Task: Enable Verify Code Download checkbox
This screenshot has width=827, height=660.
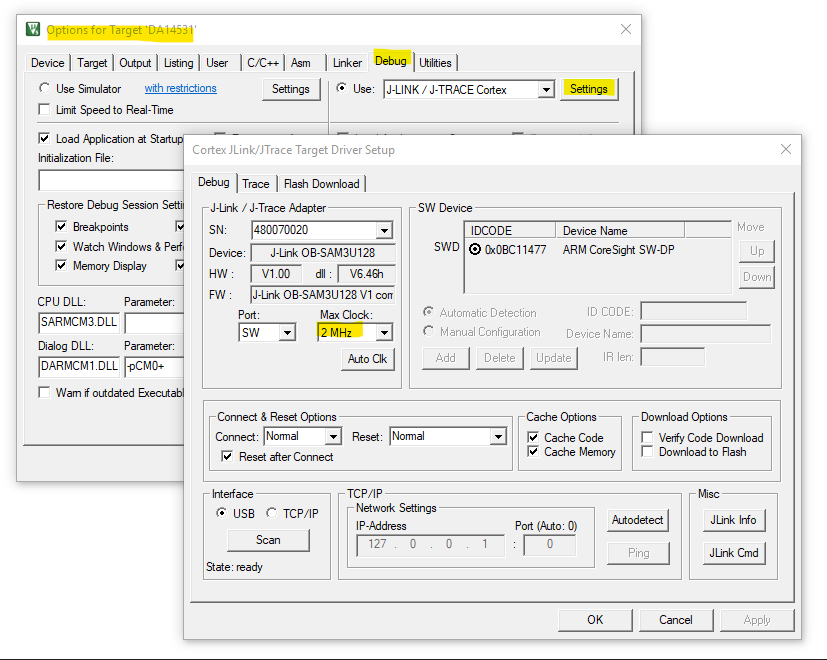Action: [x=647, y=437]
